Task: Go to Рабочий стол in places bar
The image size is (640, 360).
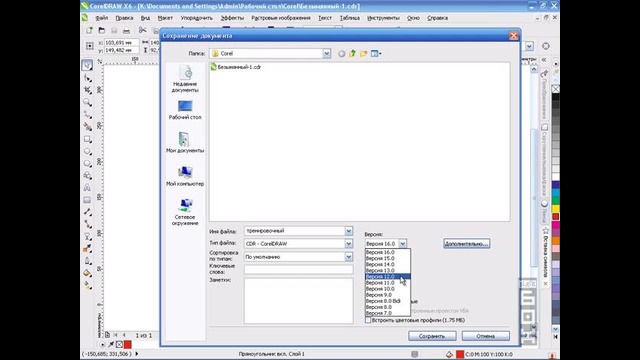Action: (x=185, y=110)
